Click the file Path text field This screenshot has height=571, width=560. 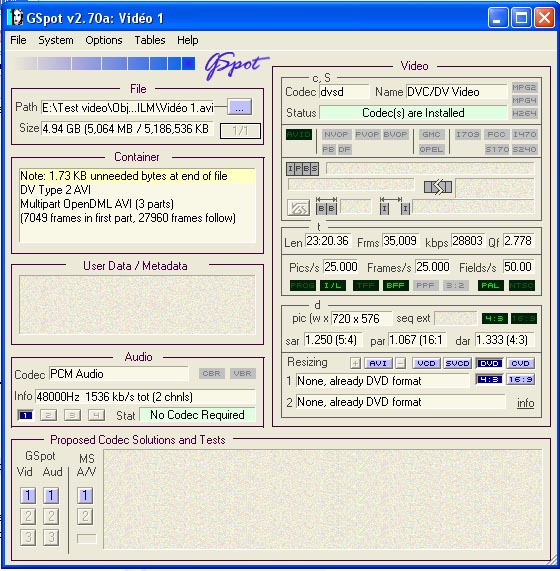point(127,107)
